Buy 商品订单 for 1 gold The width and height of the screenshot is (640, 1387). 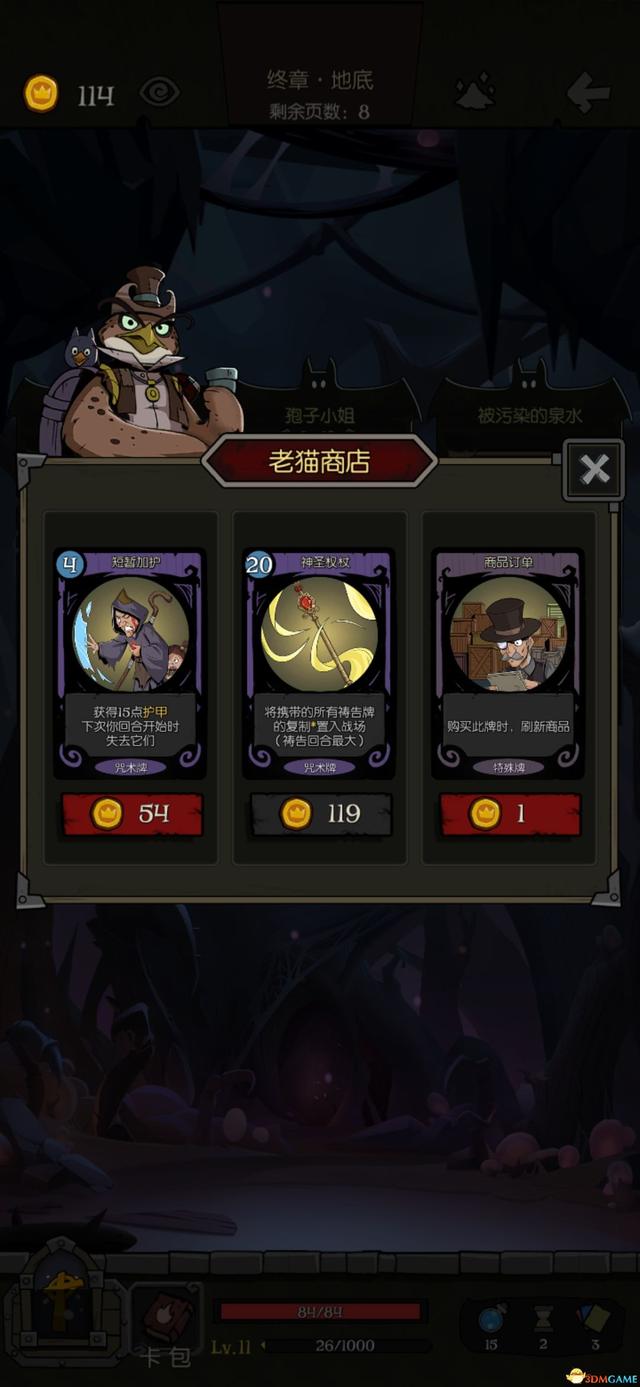(510, 813)
